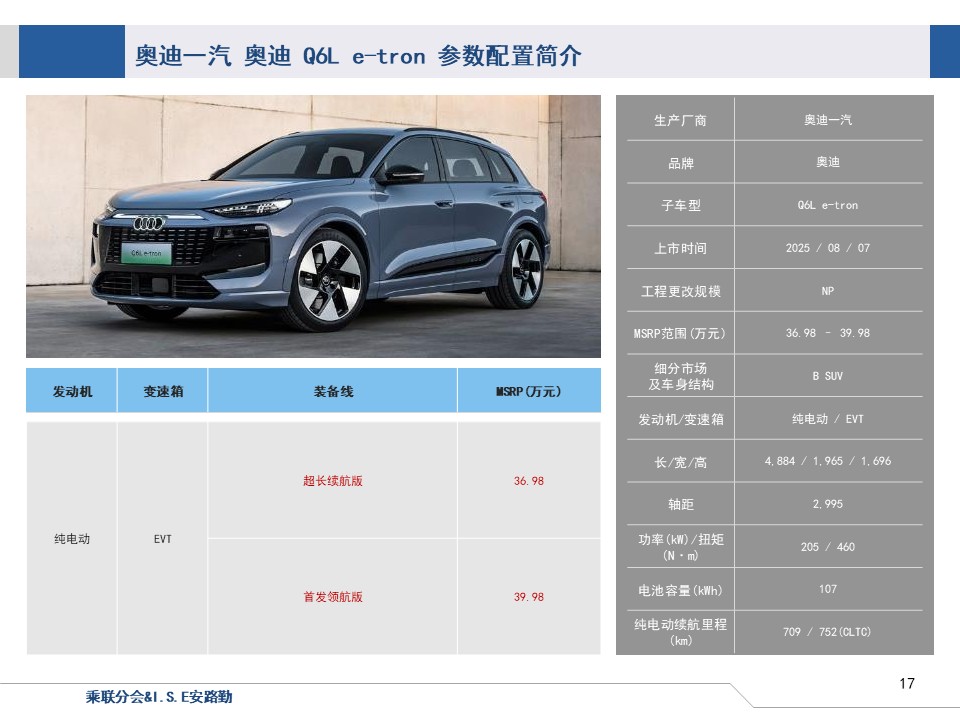Click the B SUV value

pos(828,376)
